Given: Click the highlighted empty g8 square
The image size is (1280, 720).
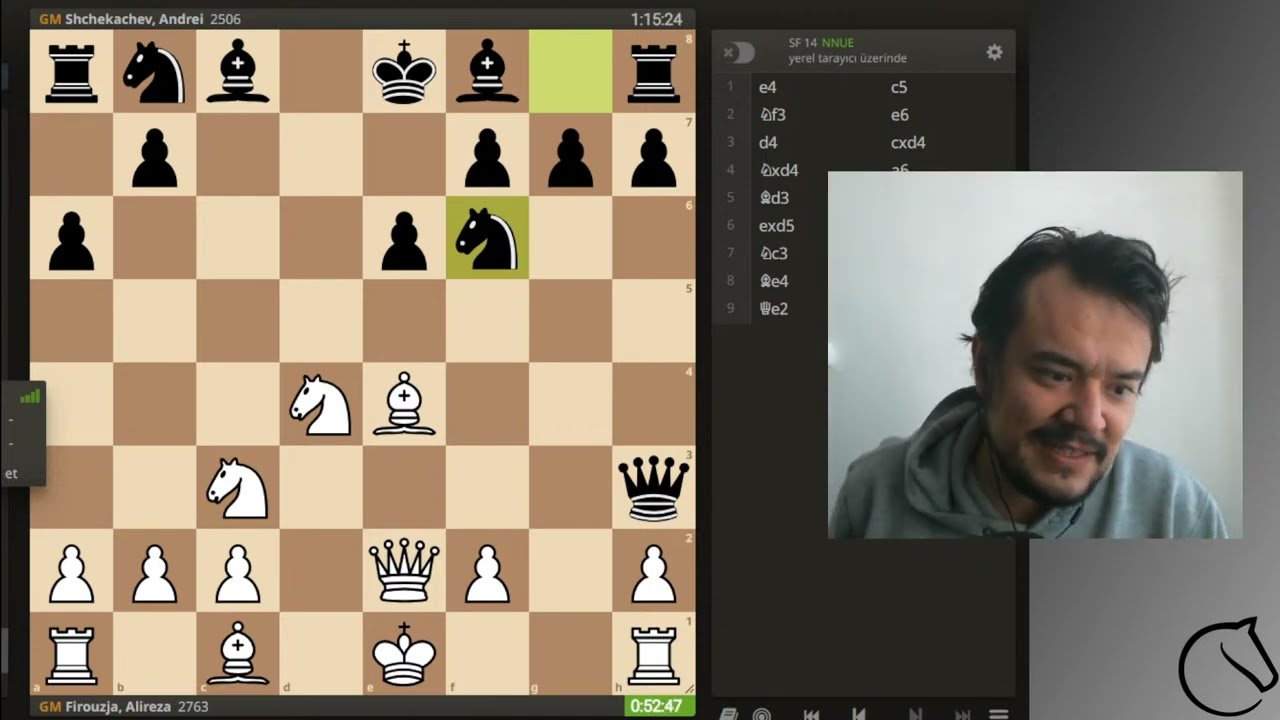Looking at the screenshot, I should (x=570, y=72).
